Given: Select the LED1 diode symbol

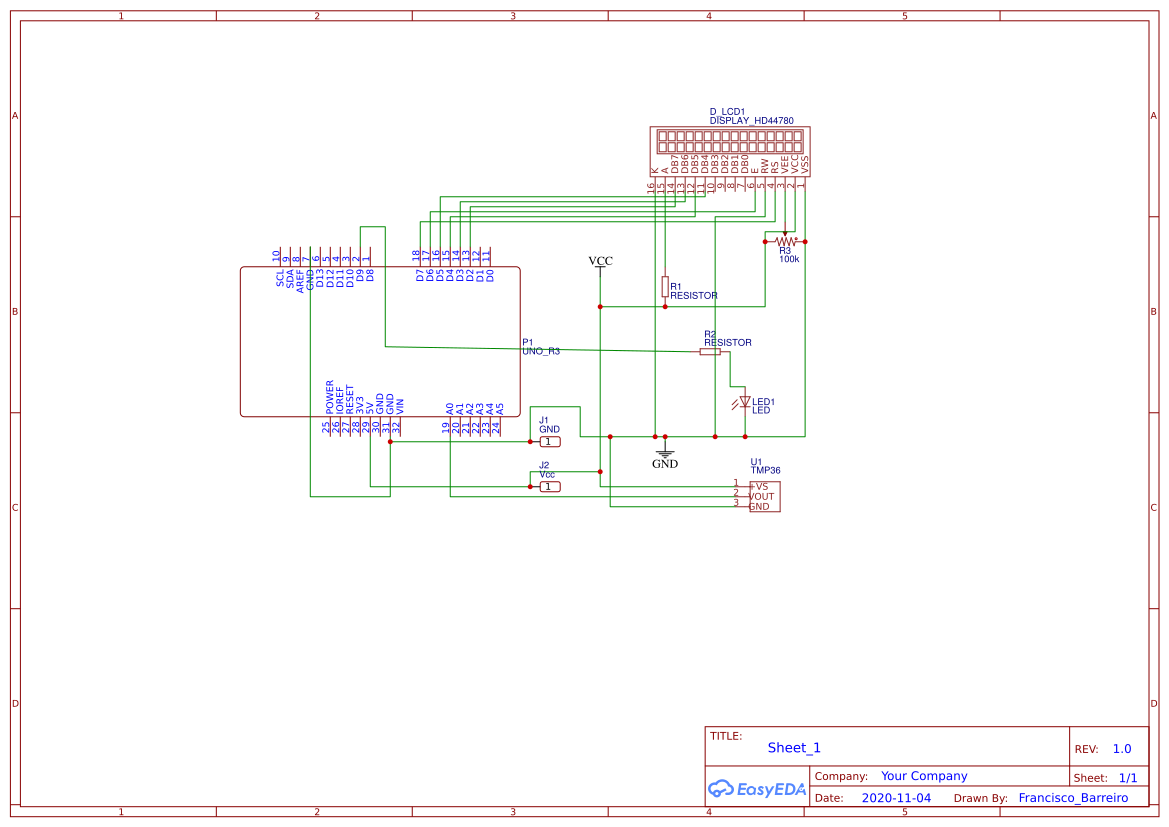Looking at the screenshot, I should (x=744, y=399).
